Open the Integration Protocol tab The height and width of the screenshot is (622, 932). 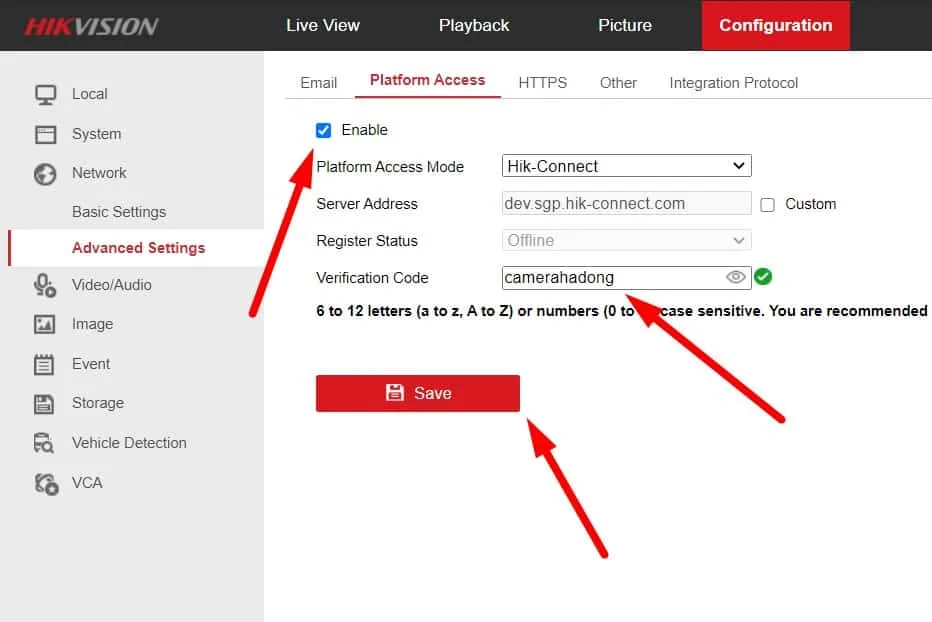tap(733, 83)
